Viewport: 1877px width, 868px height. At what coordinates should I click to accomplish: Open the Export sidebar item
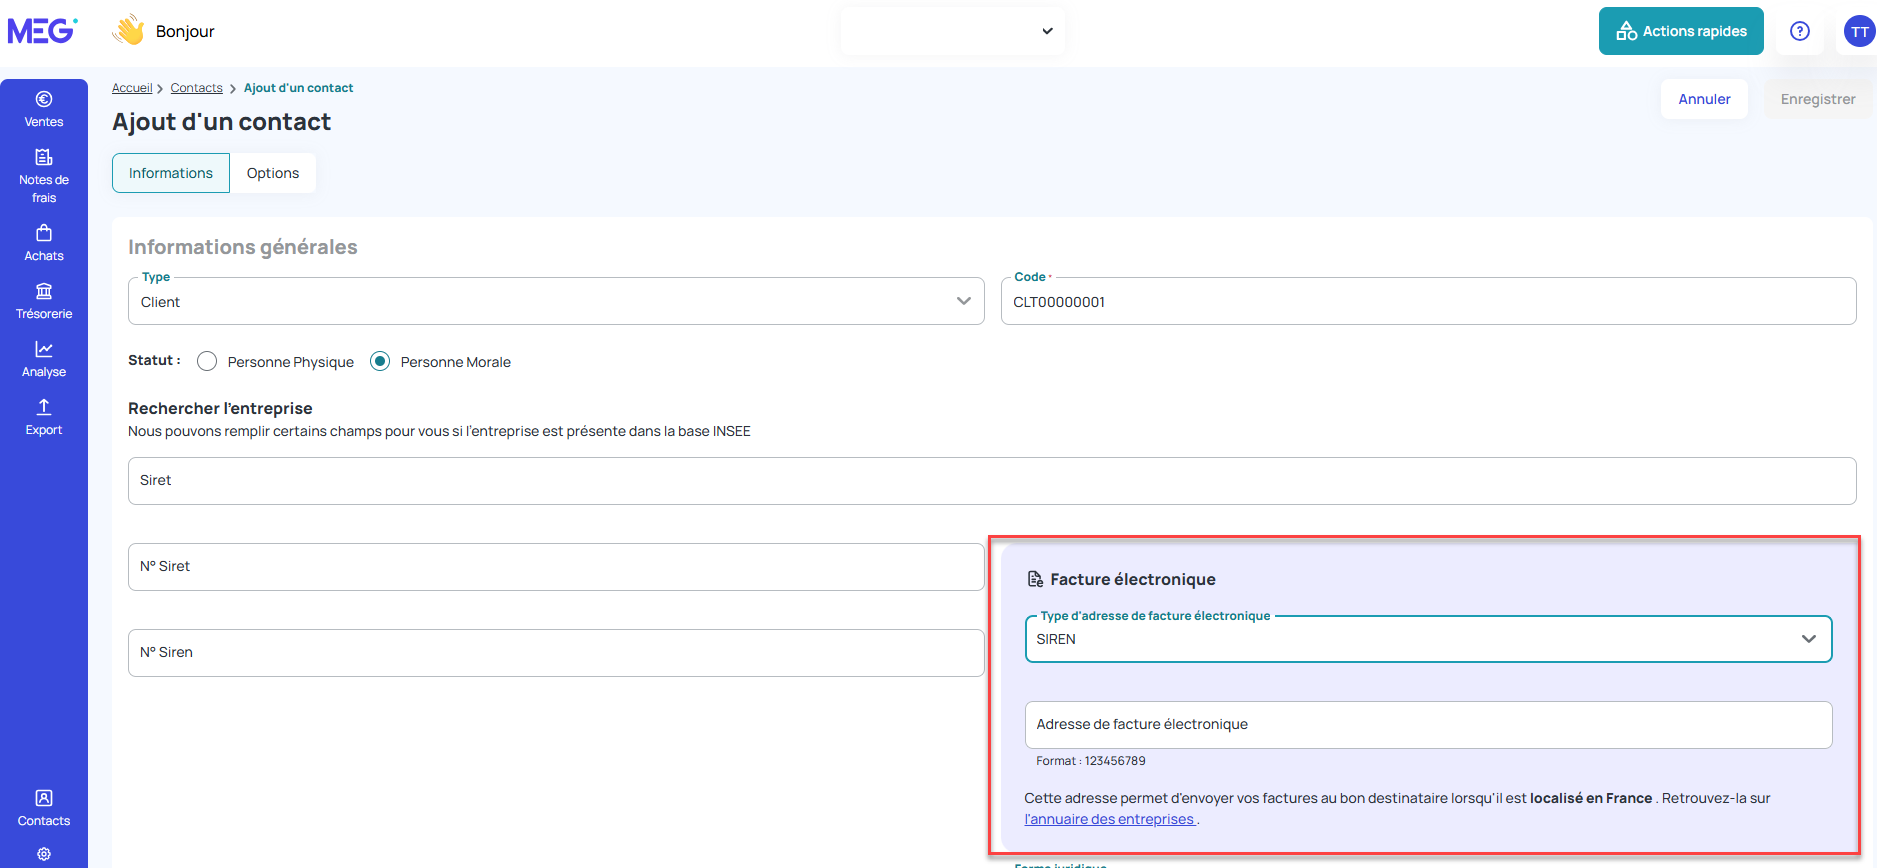pos(44,417)
